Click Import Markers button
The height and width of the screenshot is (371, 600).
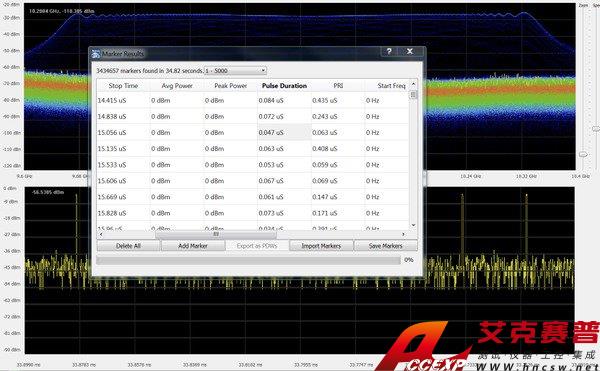pyautogui.click(x=321, y=246)
